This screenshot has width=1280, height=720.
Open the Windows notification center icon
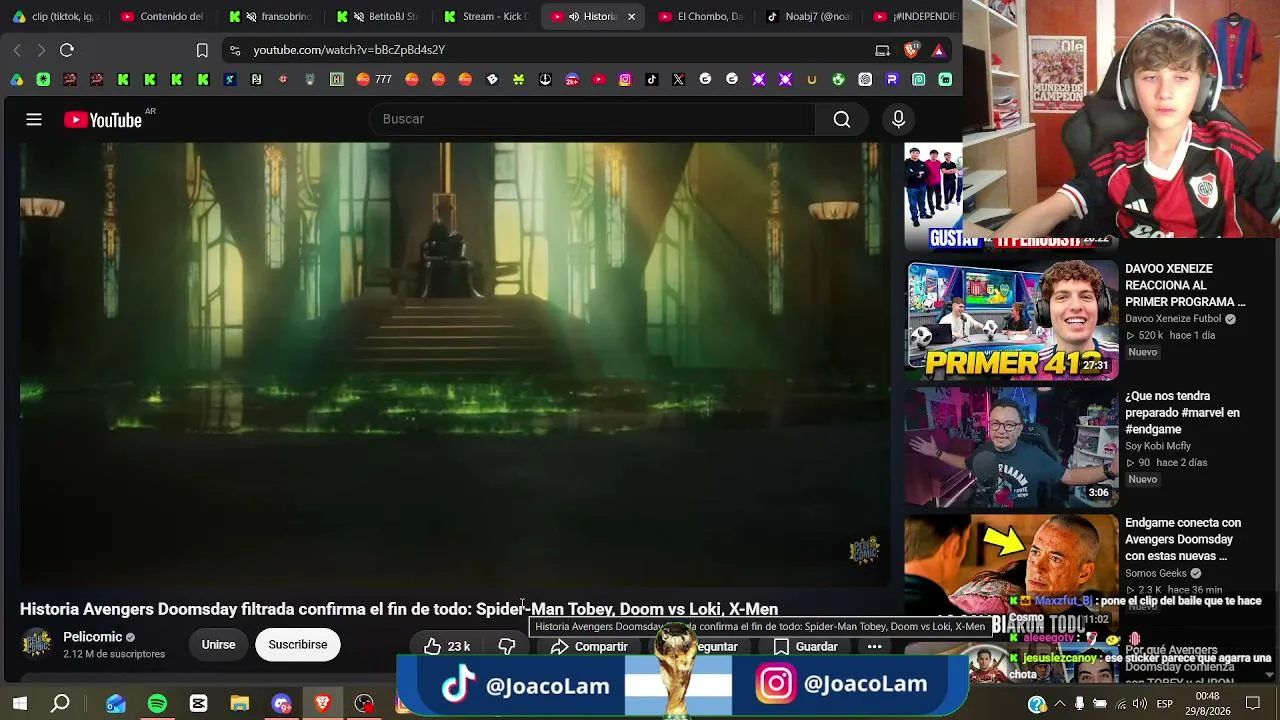pyautogui.click(x=1252, y=704)
